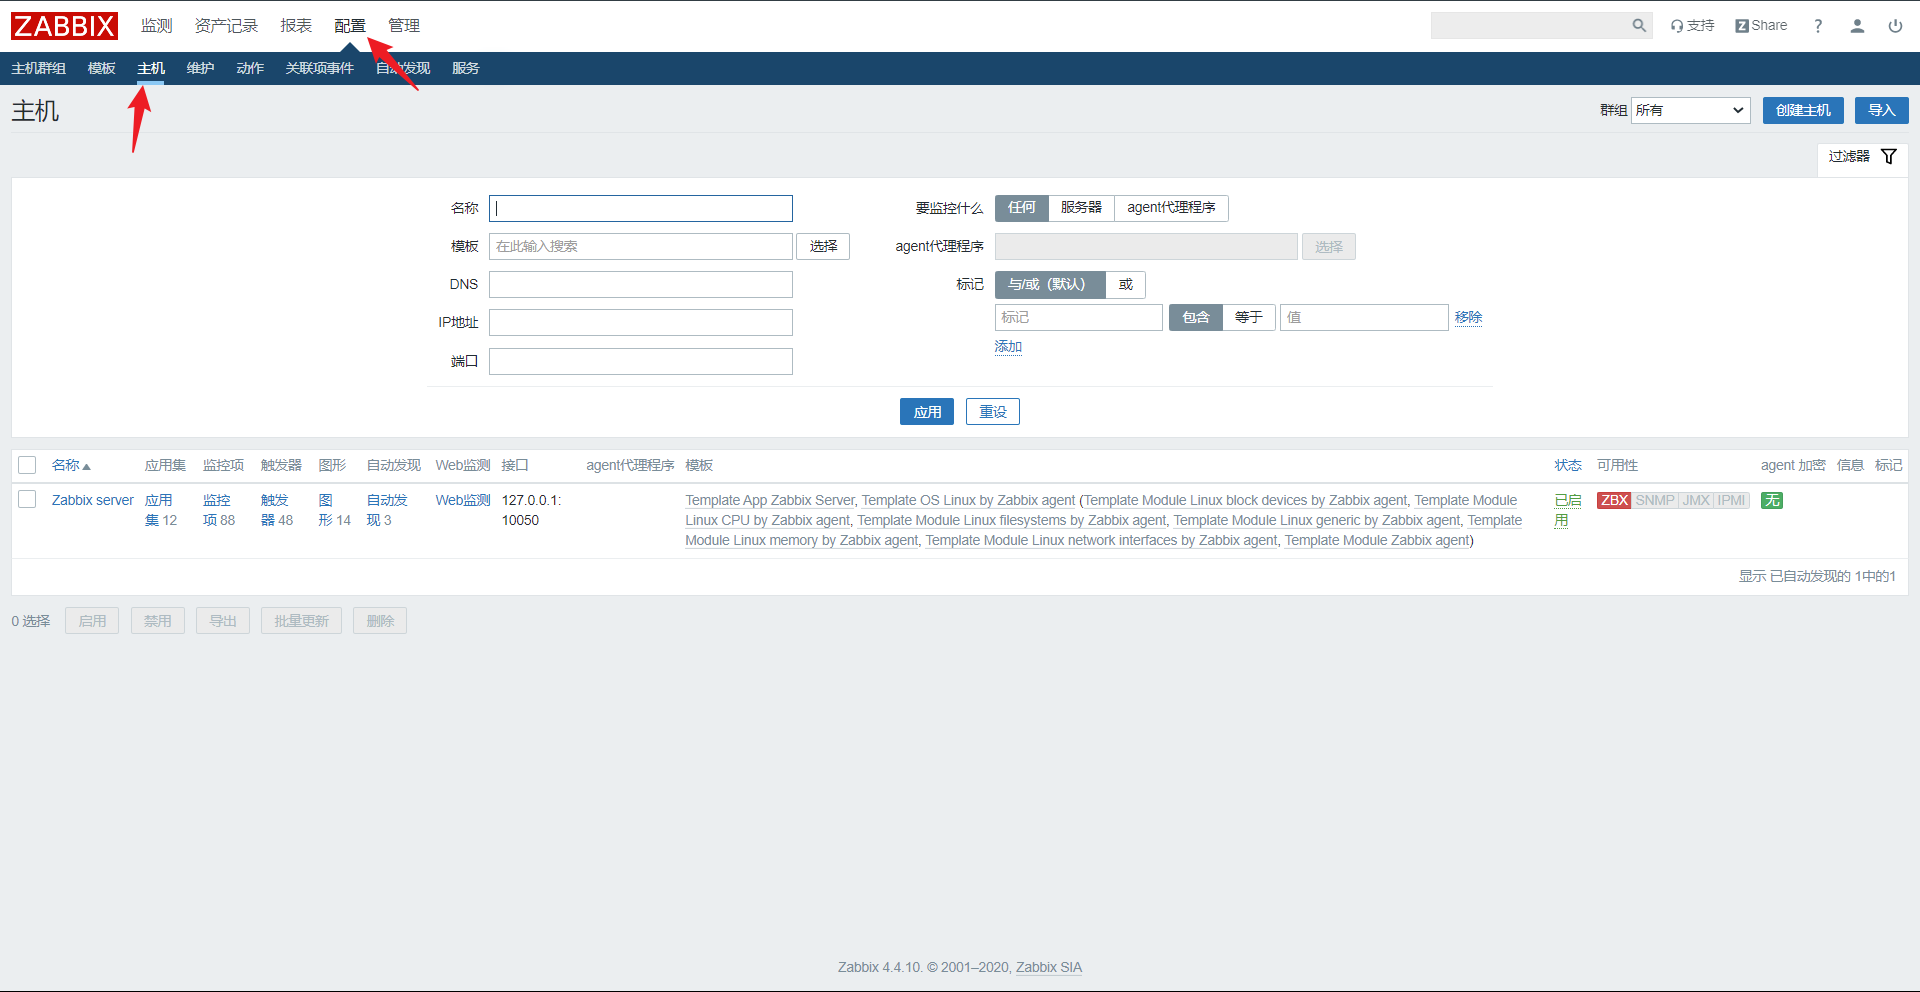Select agent代理程序 monitoring option
This screenshot has height=992, width=1920.
point(1171,208)
